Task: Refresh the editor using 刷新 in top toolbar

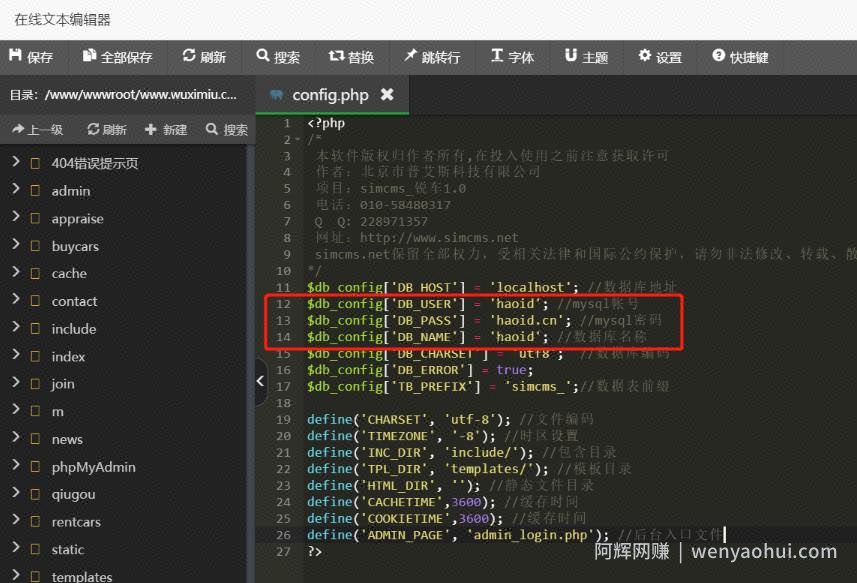Action: [204, 57]
